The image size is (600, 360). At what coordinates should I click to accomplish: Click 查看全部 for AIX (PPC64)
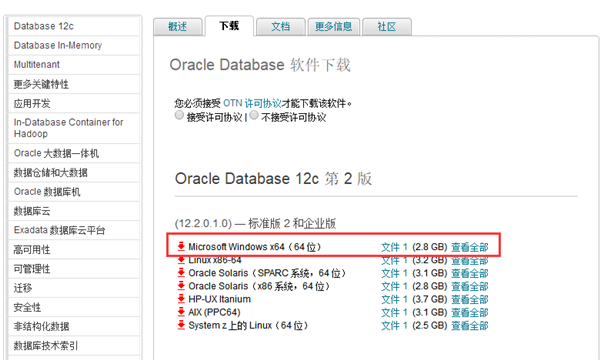tap(470, 312)
